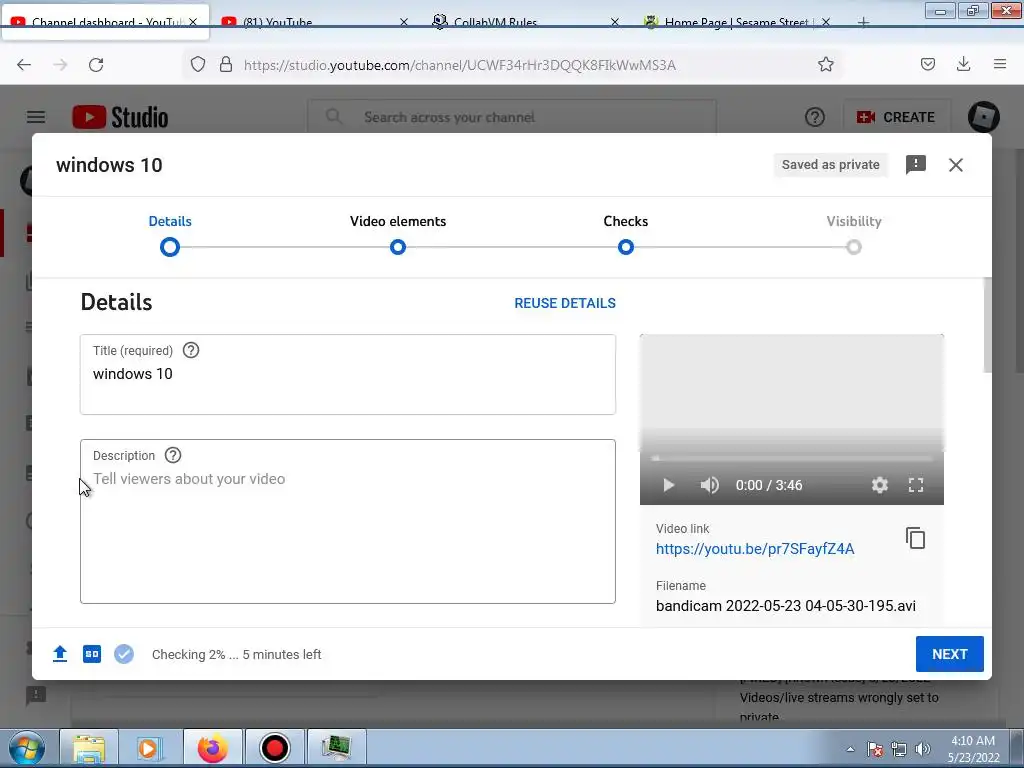Open video preview settings gear
The width and height of the screenshot is (1024, 768).
point(880,485)
